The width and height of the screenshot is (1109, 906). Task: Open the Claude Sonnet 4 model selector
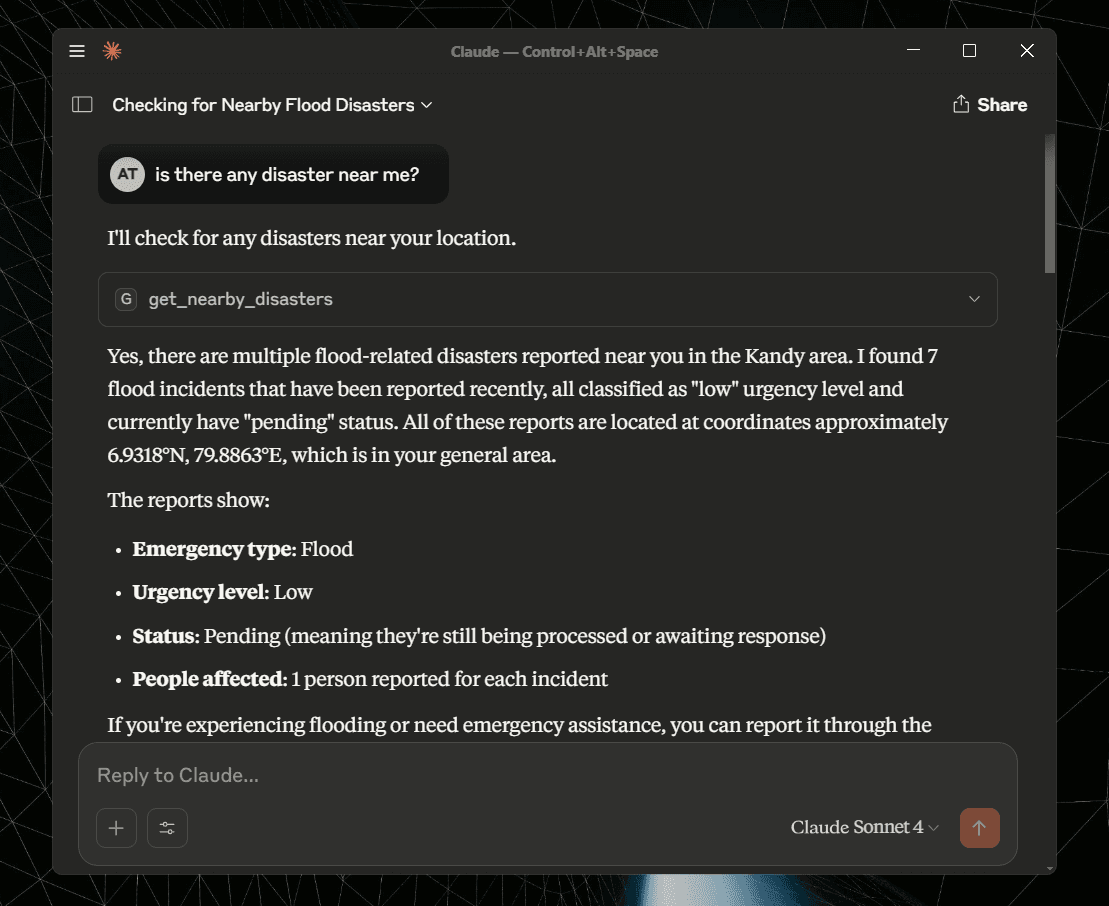coord(864,827)
